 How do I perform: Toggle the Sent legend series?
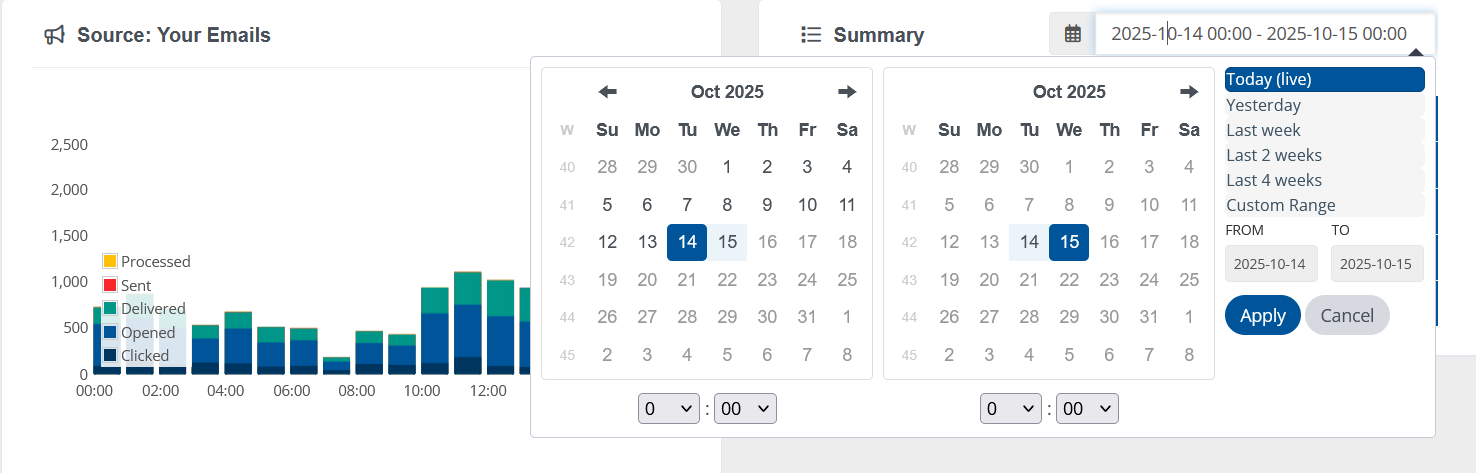click(x=136, y=286)
